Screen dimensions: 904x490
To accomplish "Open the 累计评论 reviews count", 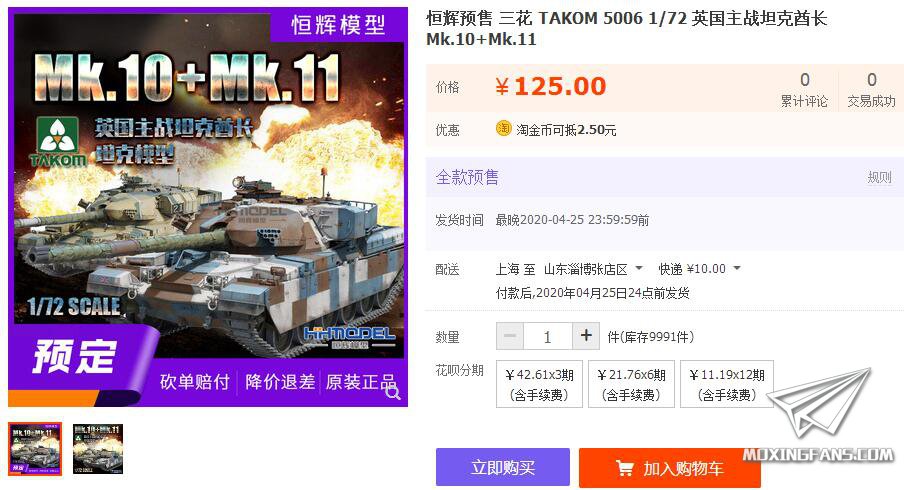I will [x=804, y=90].
